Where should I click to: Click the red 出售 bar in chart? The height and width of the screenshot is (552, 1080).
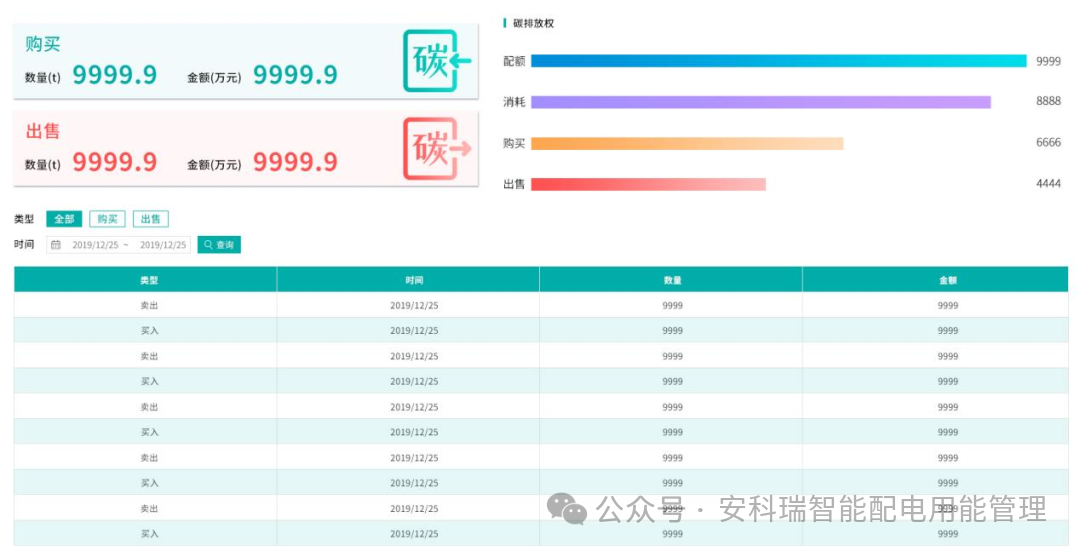[648, 184]
